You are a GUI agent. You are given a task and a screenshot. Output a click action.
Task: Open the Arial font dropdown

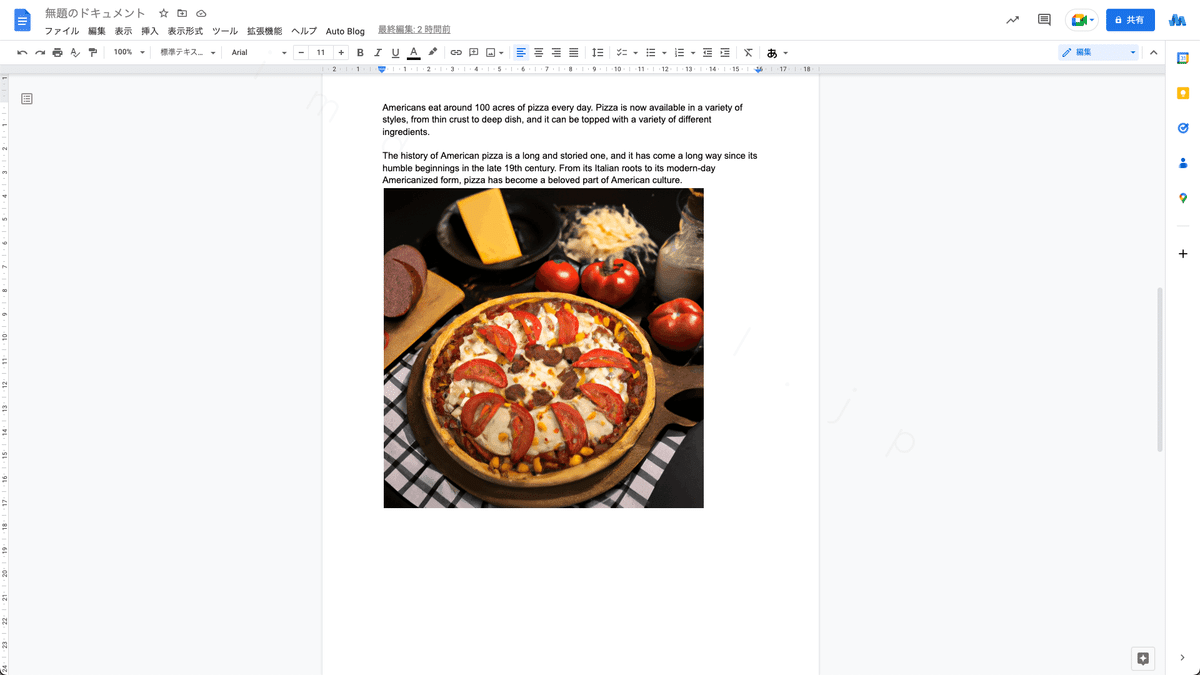click(258, 52)
